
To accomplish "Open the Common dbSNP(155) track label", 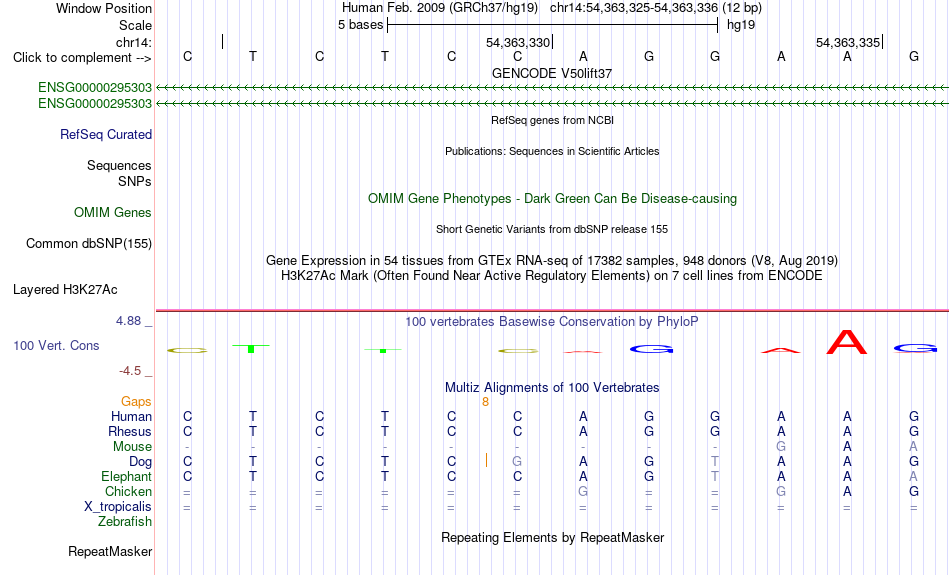I will [x=89, y=244].
